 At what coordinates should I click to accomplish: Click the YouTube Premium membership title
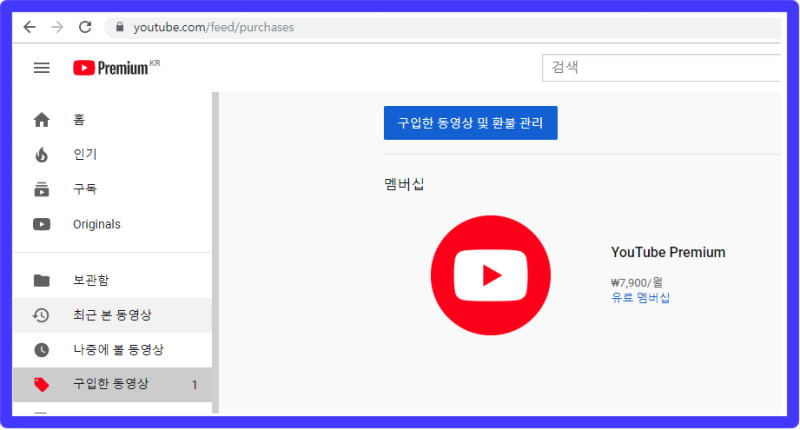click(668, 252)
